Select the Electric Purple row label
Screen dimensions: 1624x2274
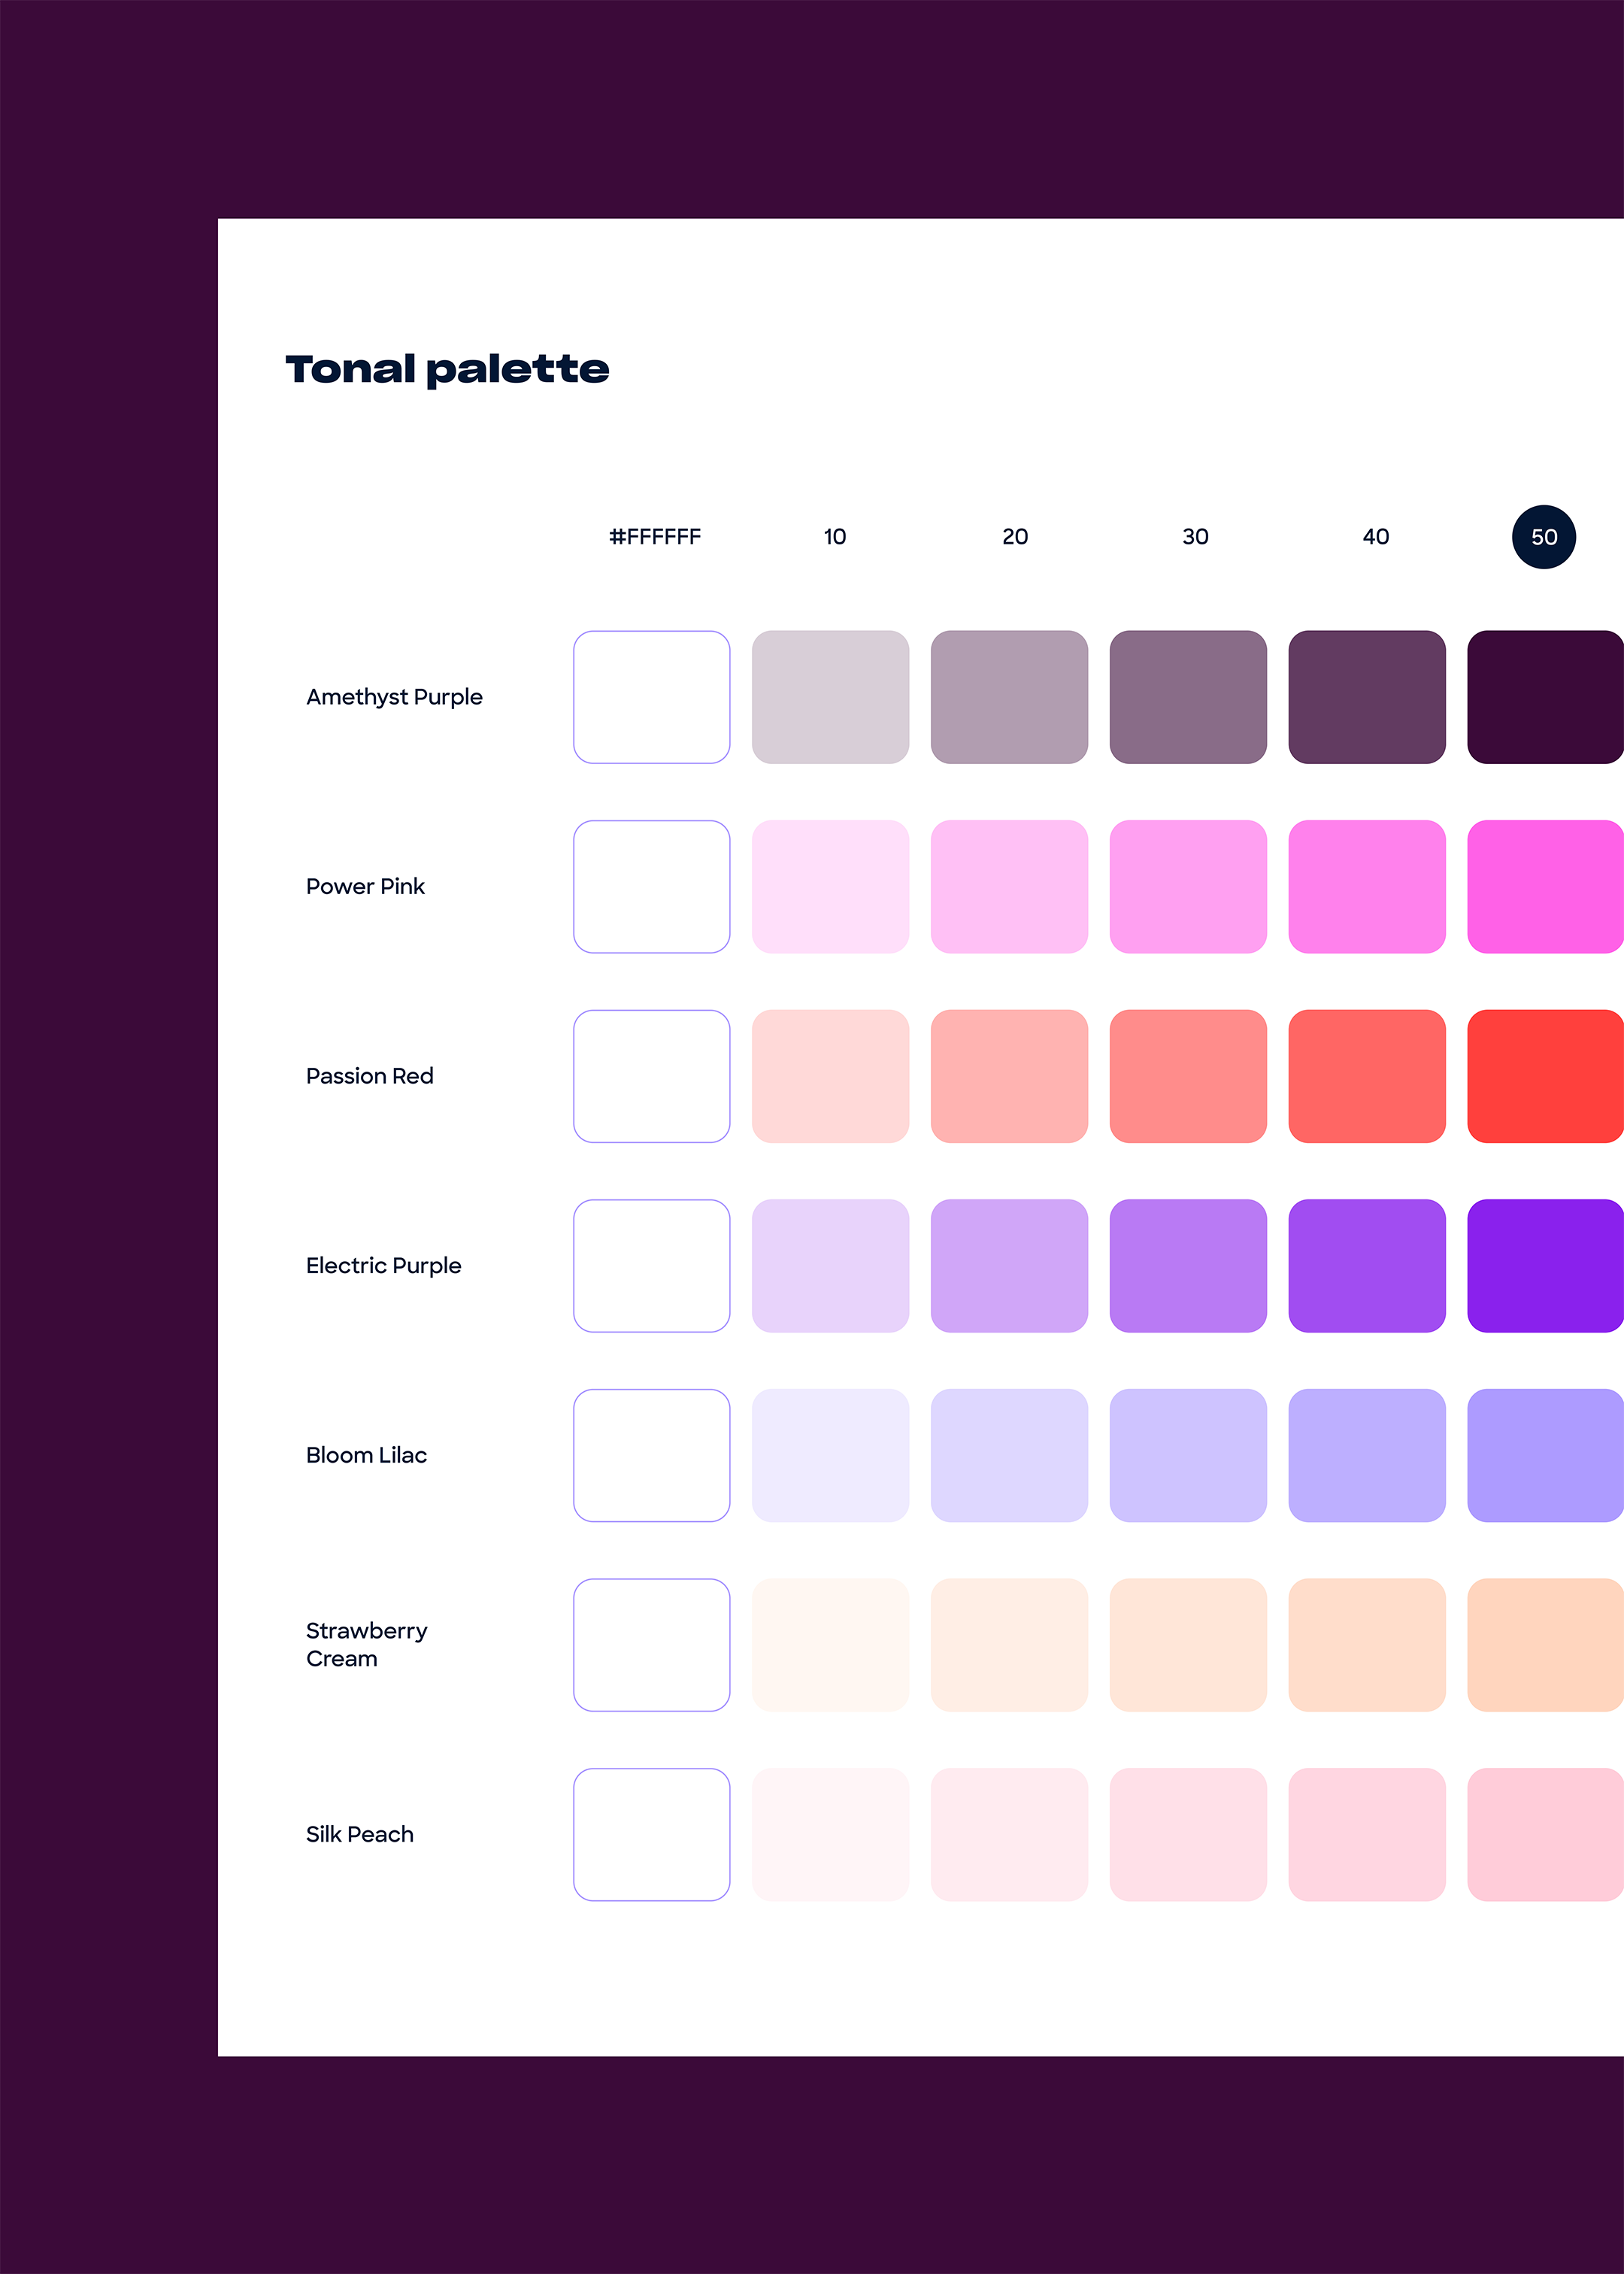(x=384, y=1266)
